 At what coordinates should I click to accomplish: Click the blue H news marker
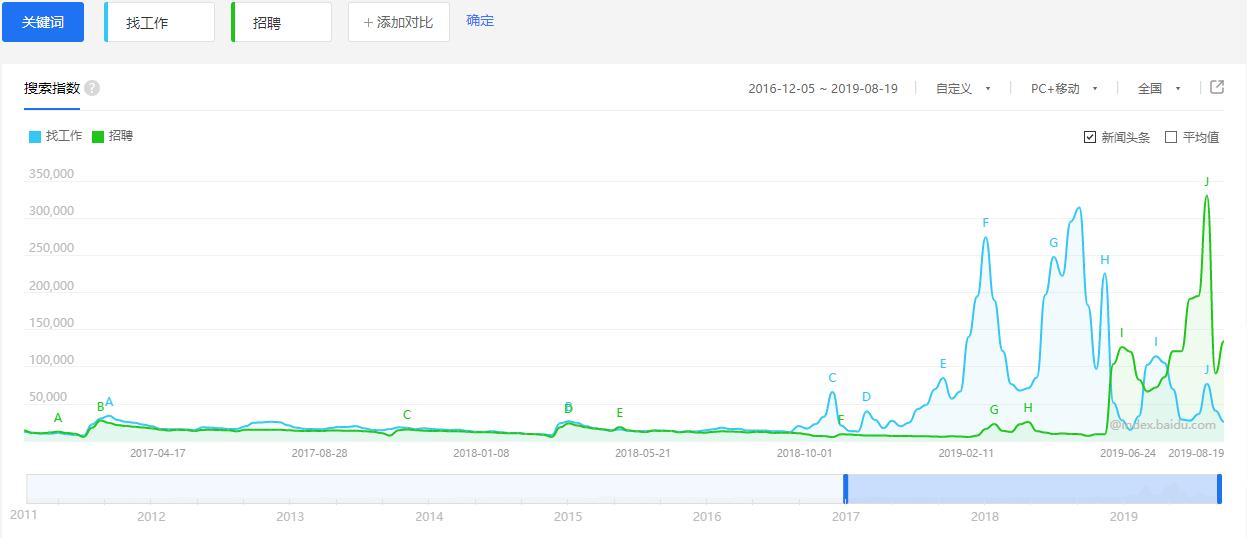click(x=1105, y=260)
